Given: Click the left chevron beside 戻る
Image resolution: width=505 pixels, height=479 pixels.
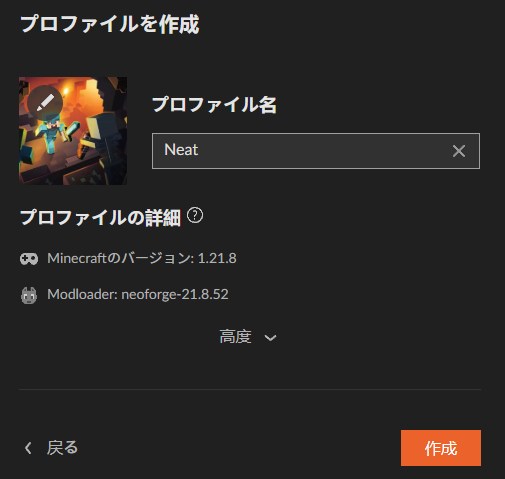Looking at the screenshot, I should tap(28, 448).
